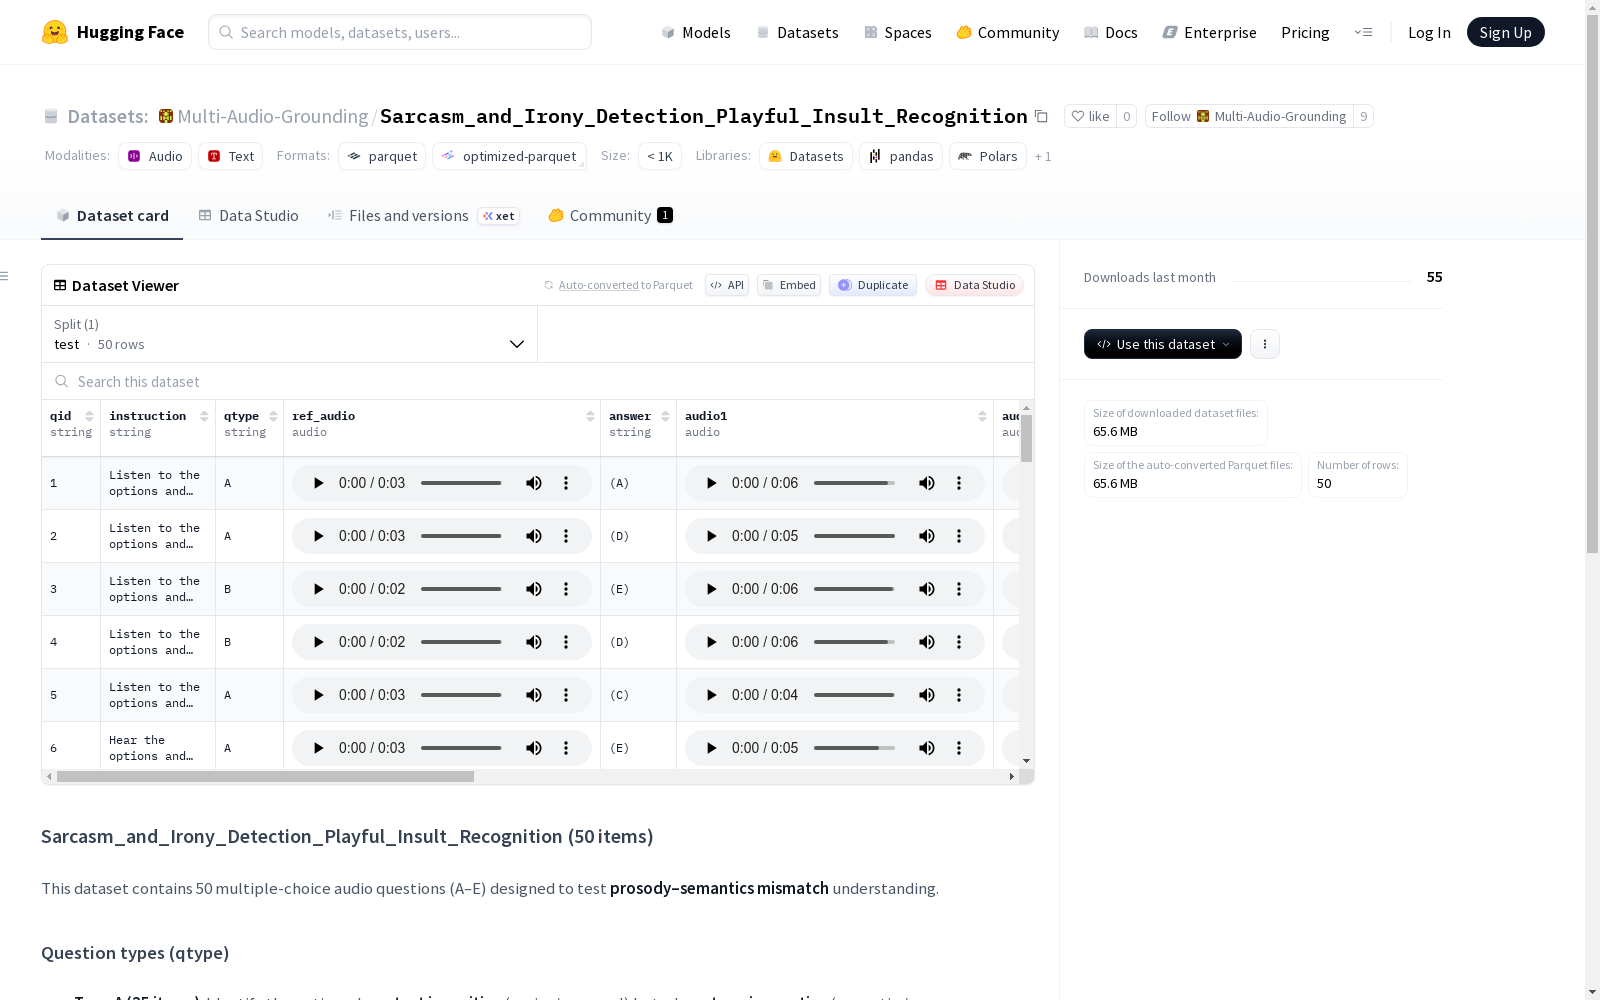The image size is (1600, 1000).
Task: Click the Search this dataset field
Action: (538, 381)
